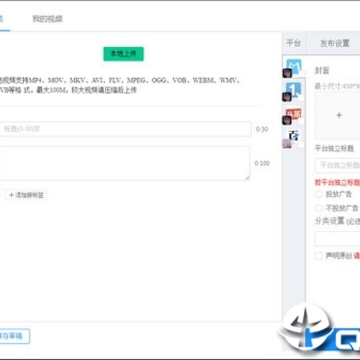Switch to the 我的视频 tab
Screen dimensions: 360x360
pyautogui.click(x=47, y=19)
